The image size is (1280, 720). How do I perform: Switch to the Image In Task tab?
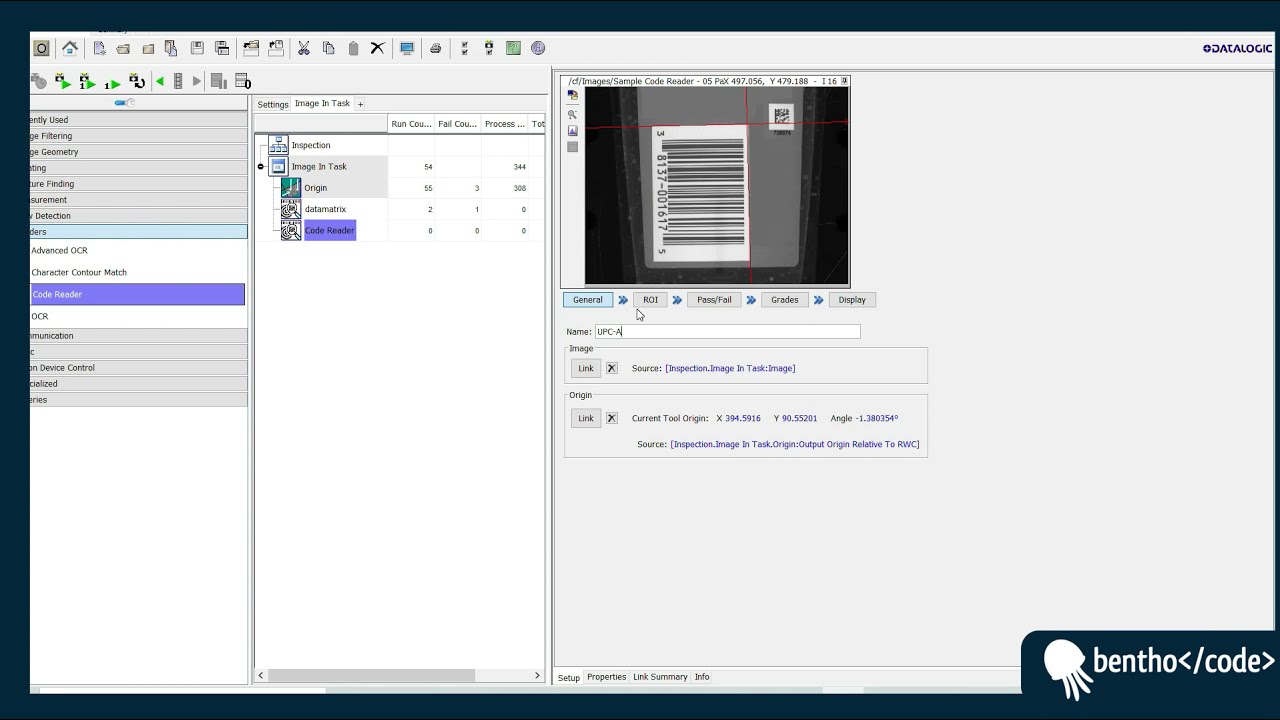[322, 104]
